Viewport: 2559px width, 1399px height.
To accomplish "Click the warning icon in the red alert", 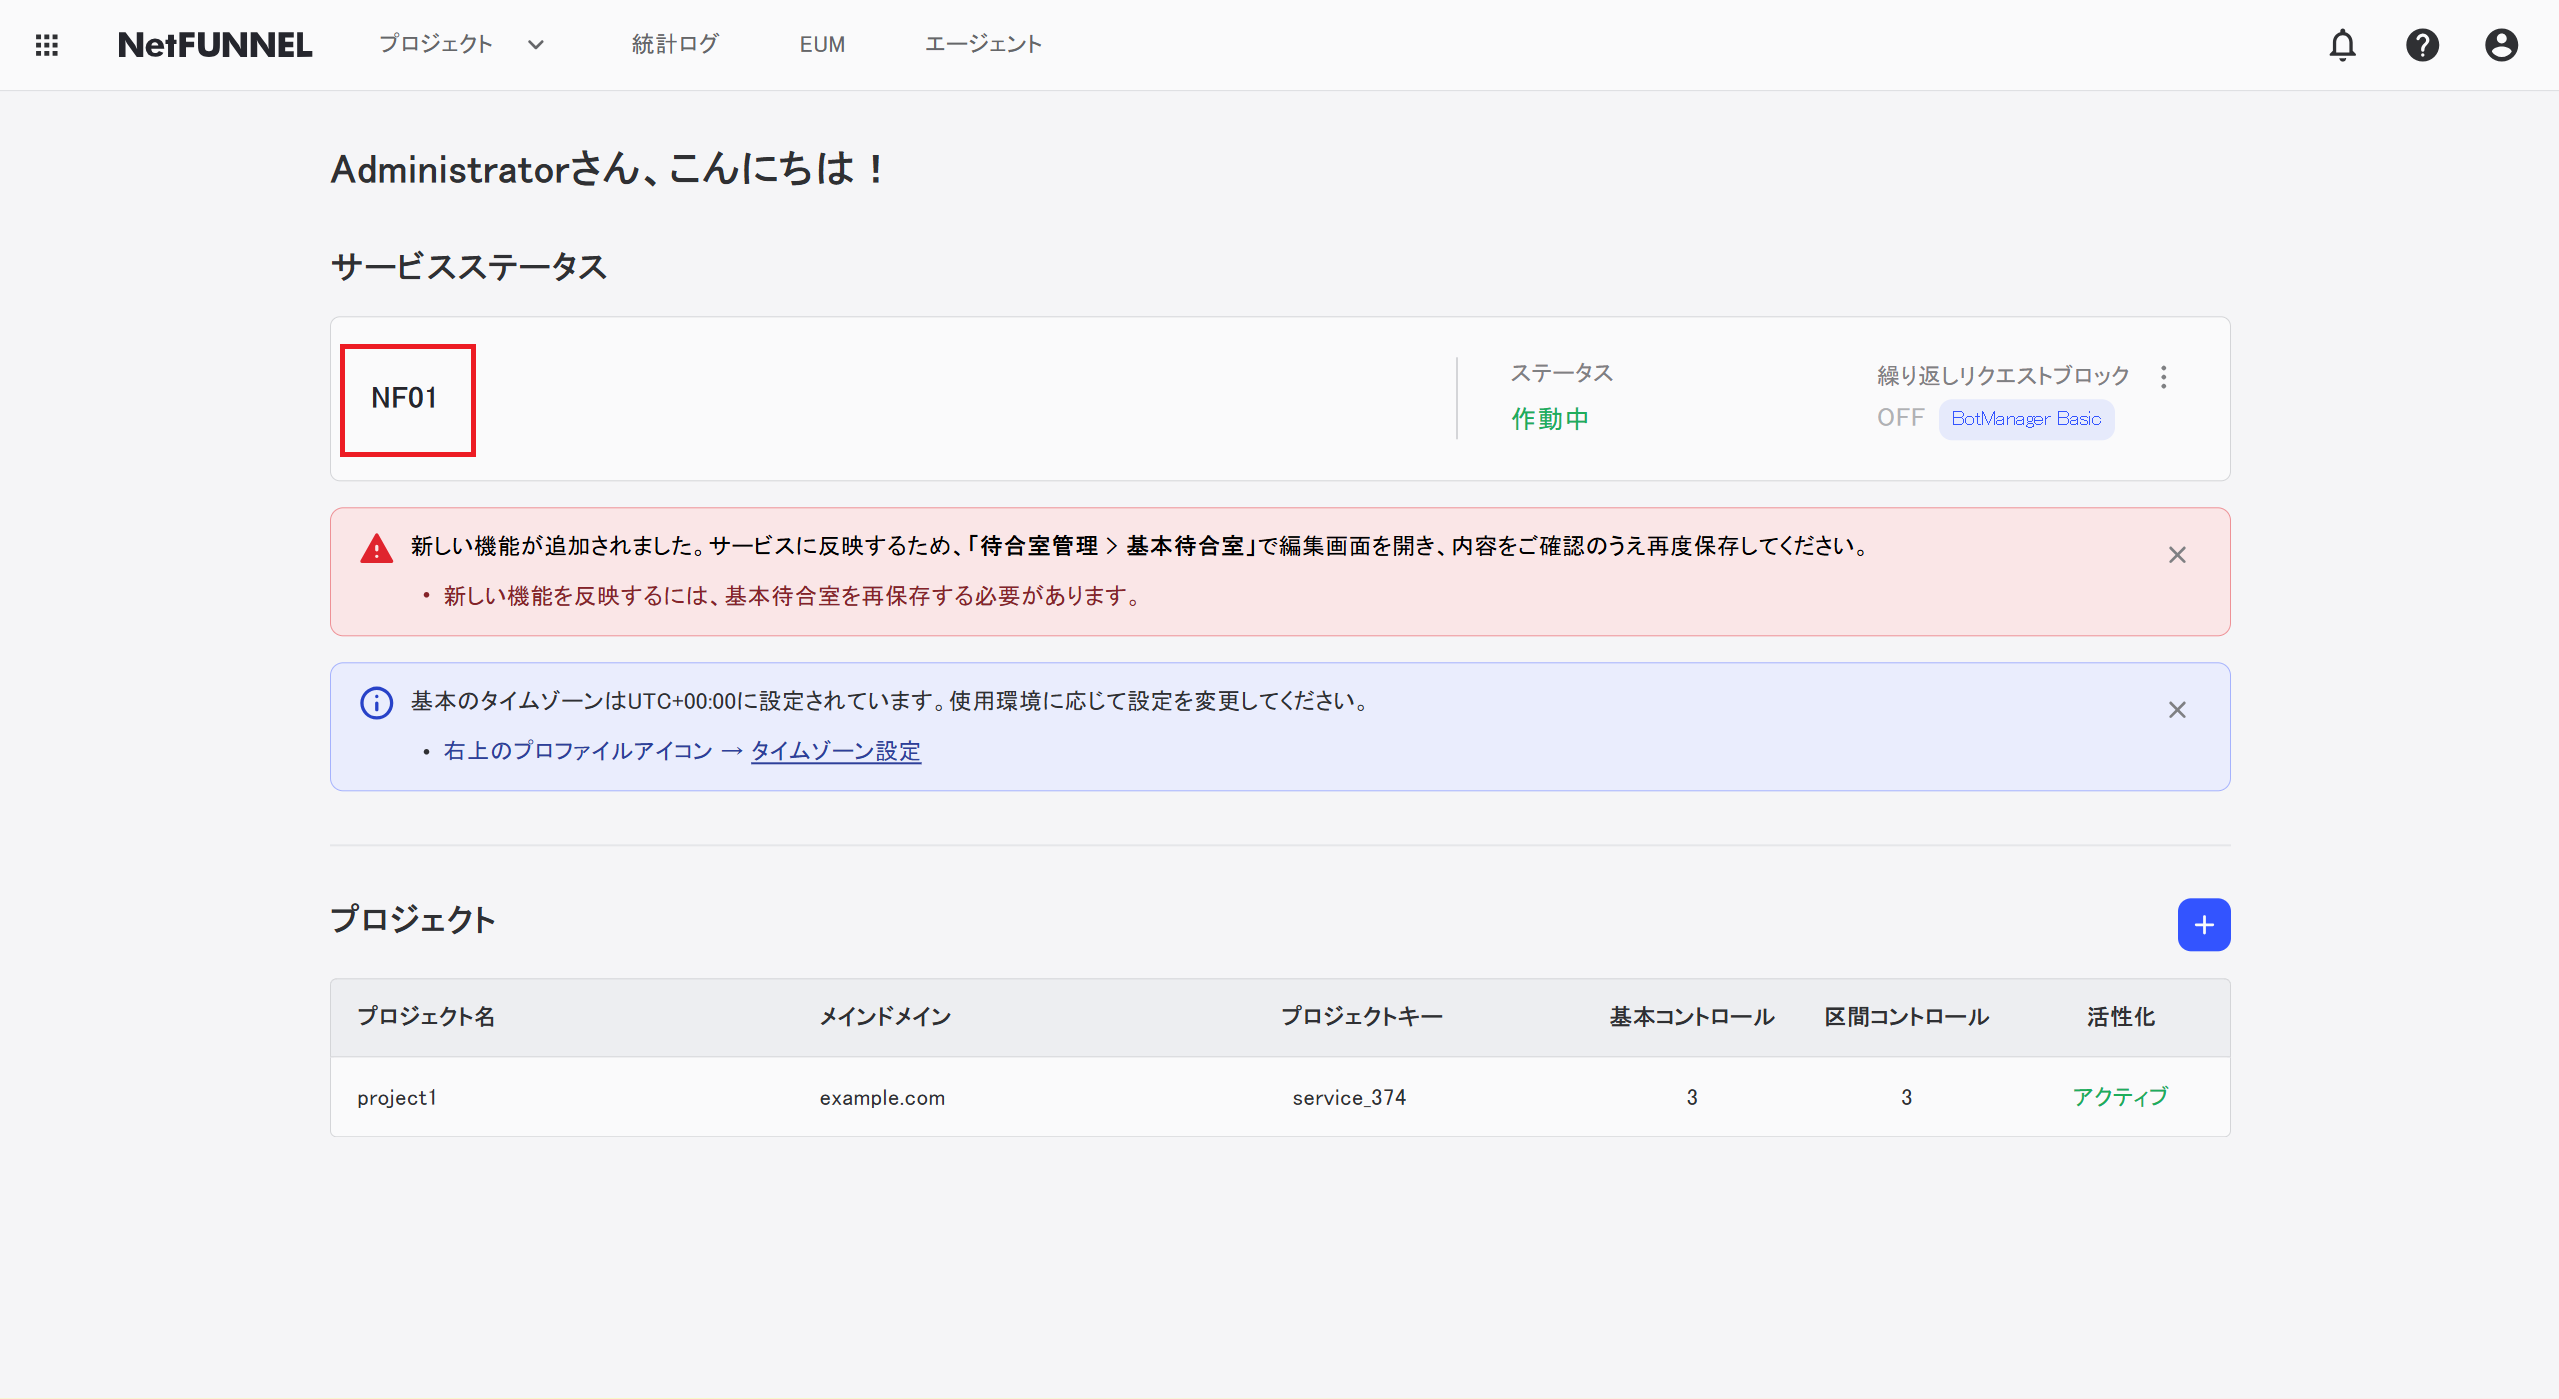I will point(375,547).
